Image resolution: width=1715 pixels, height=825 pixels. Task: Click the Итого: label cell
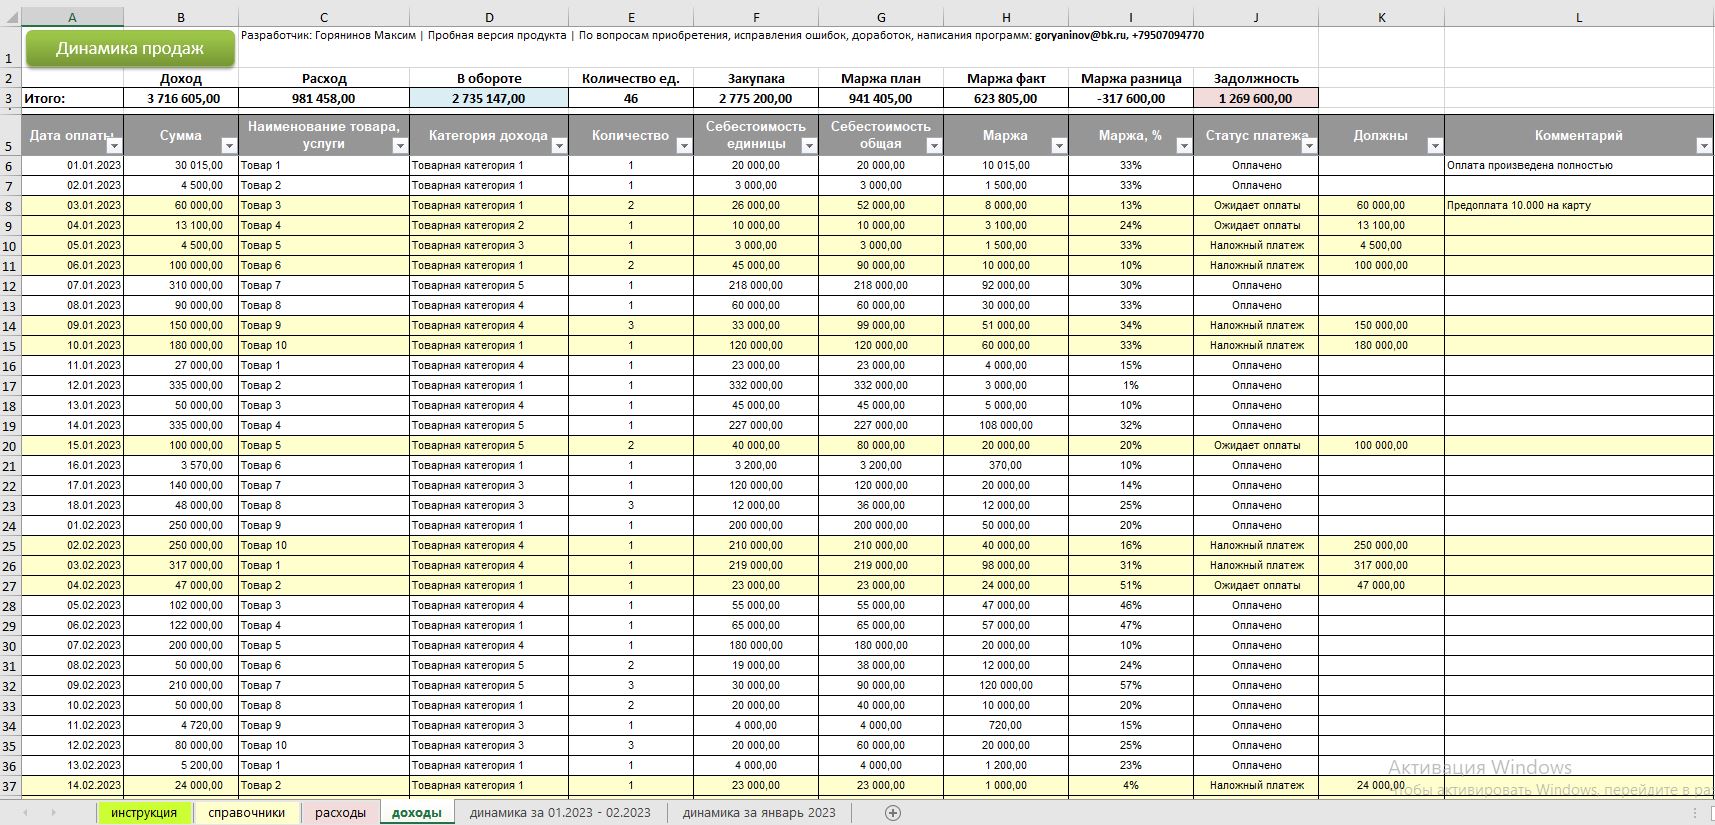[72, 98]
